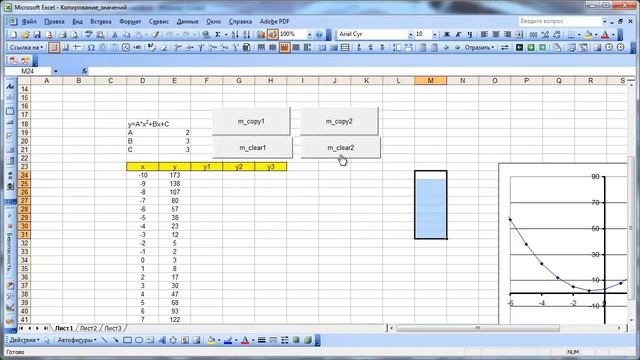
Task: Select the Oval drawing tool
Action: (x=139, y=340)
